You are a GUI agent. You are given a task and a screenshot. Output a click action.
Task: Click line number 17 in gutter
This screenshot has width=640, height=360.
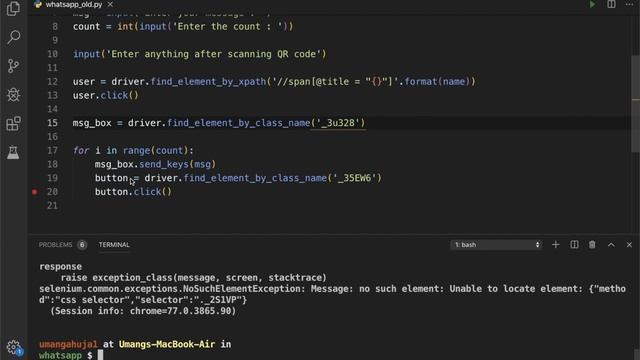52,151
